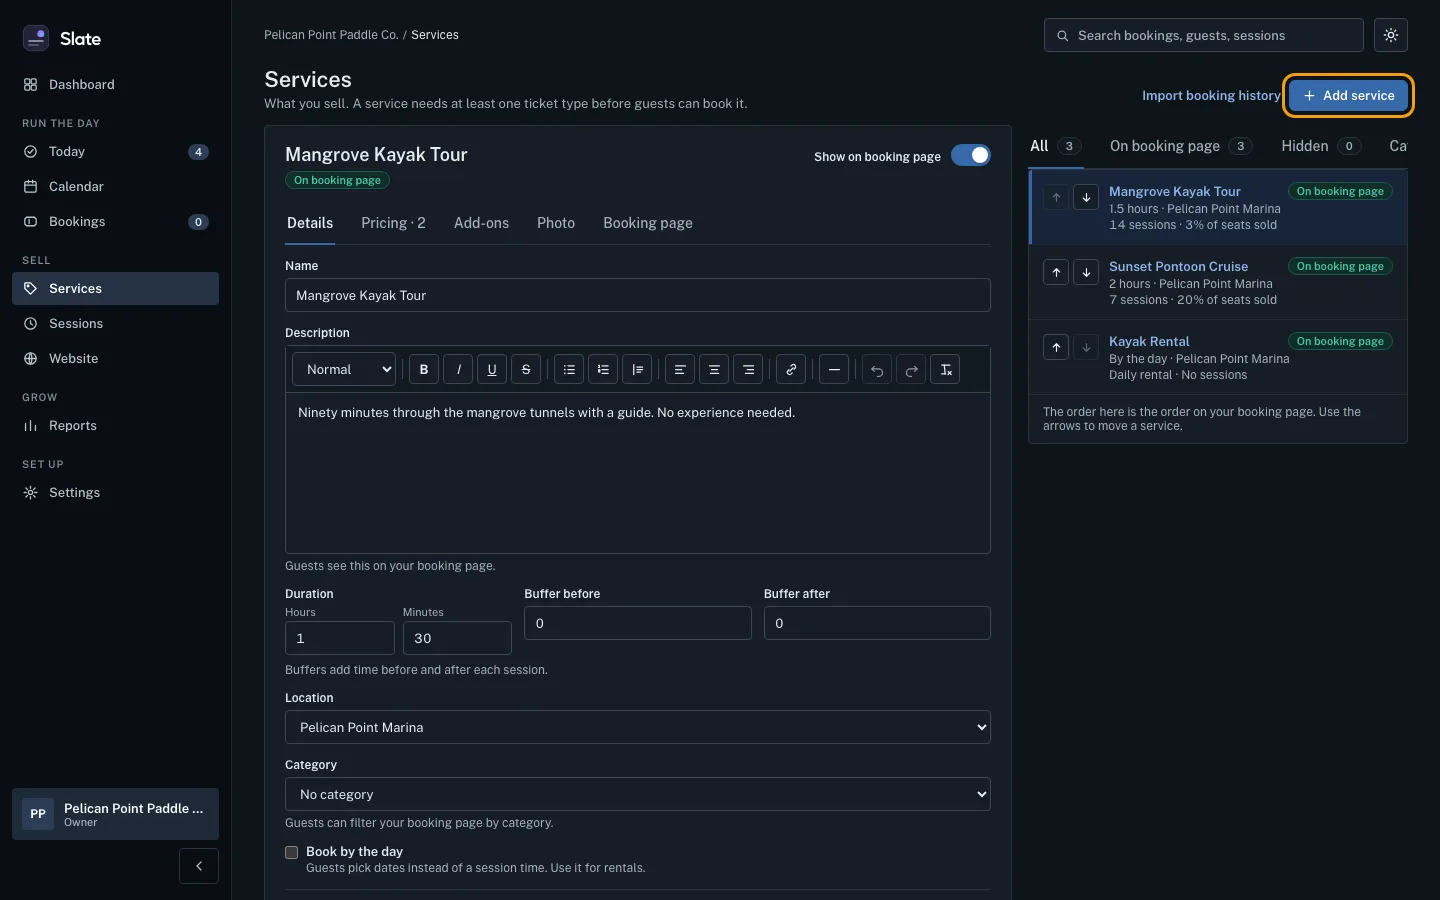Center align description text

714,369
